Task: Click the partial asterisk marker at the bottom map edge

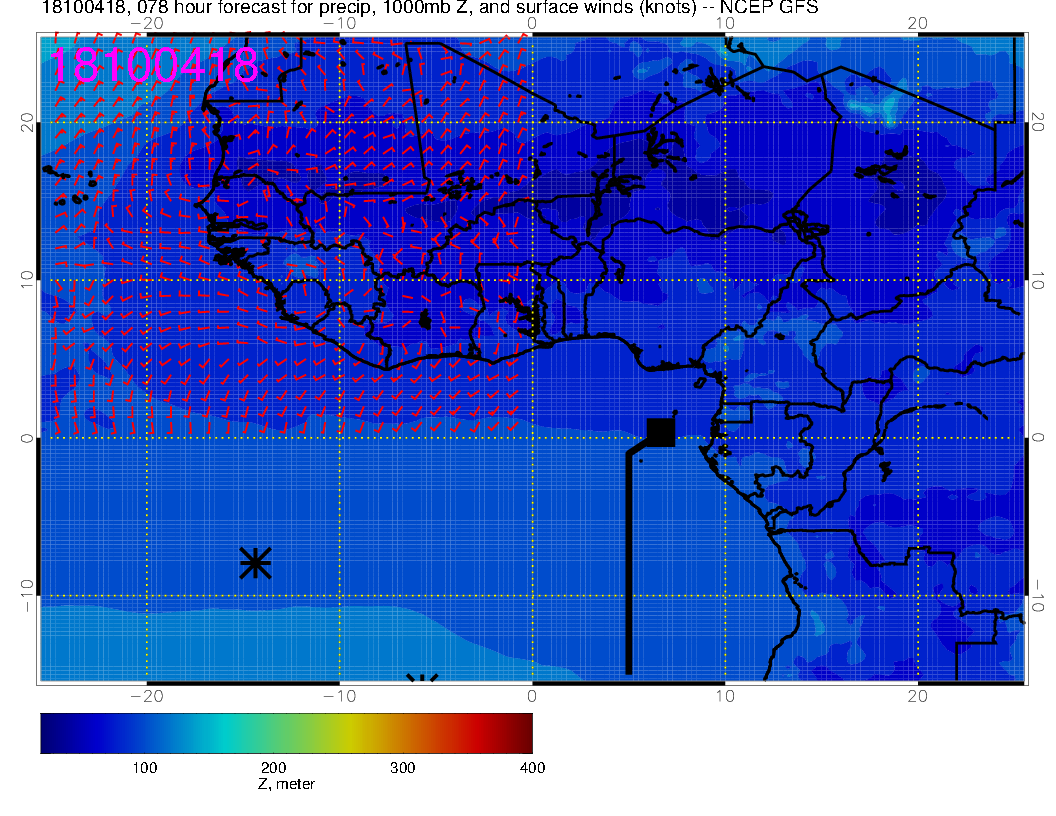Action: [x=423, y=679]
